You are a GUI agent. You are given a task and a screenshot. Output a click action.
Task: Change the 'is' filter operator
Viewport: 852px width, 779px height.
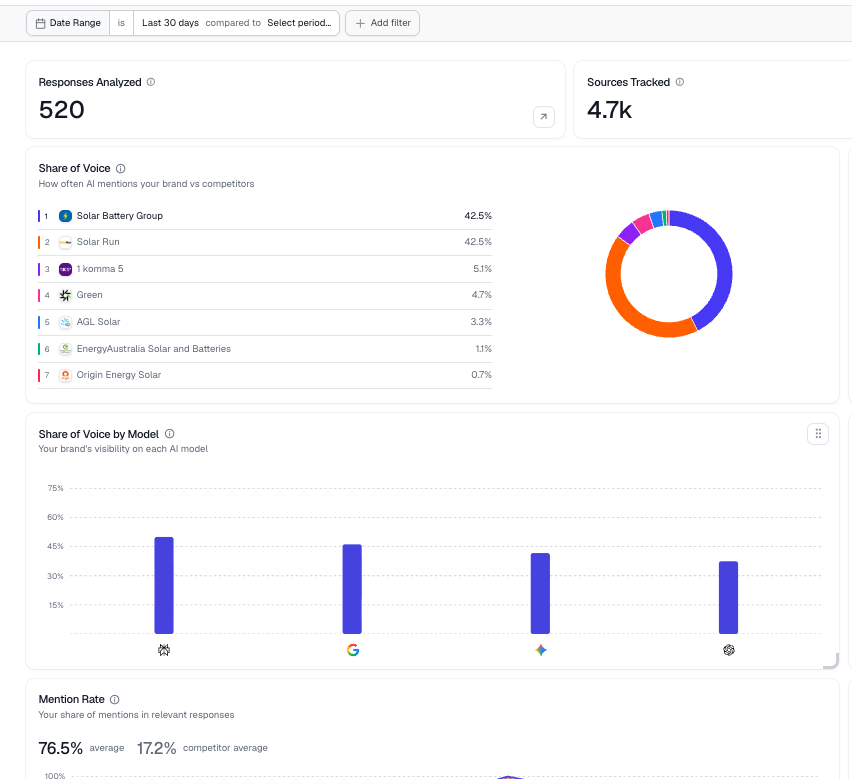(x=121, y=23)
